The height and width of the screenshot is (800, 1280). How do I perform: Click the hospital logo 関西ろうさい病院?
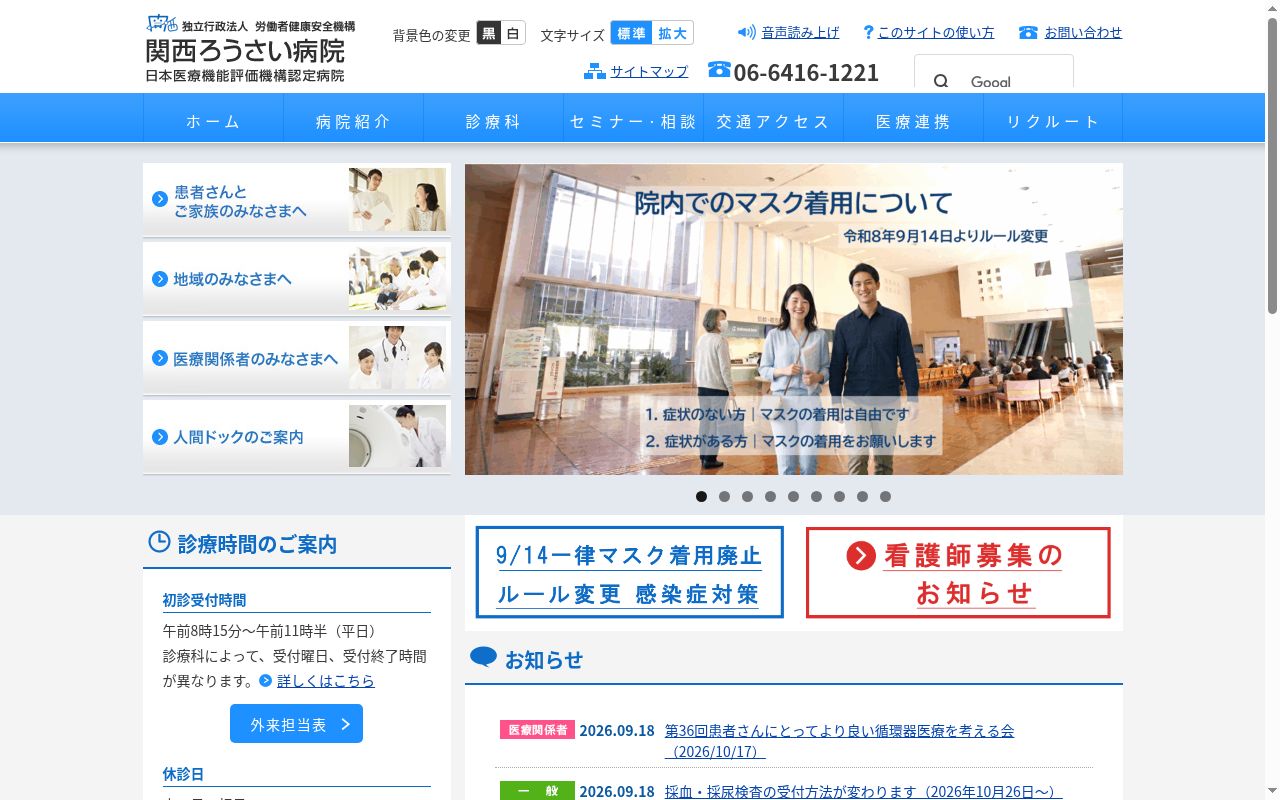250,49
